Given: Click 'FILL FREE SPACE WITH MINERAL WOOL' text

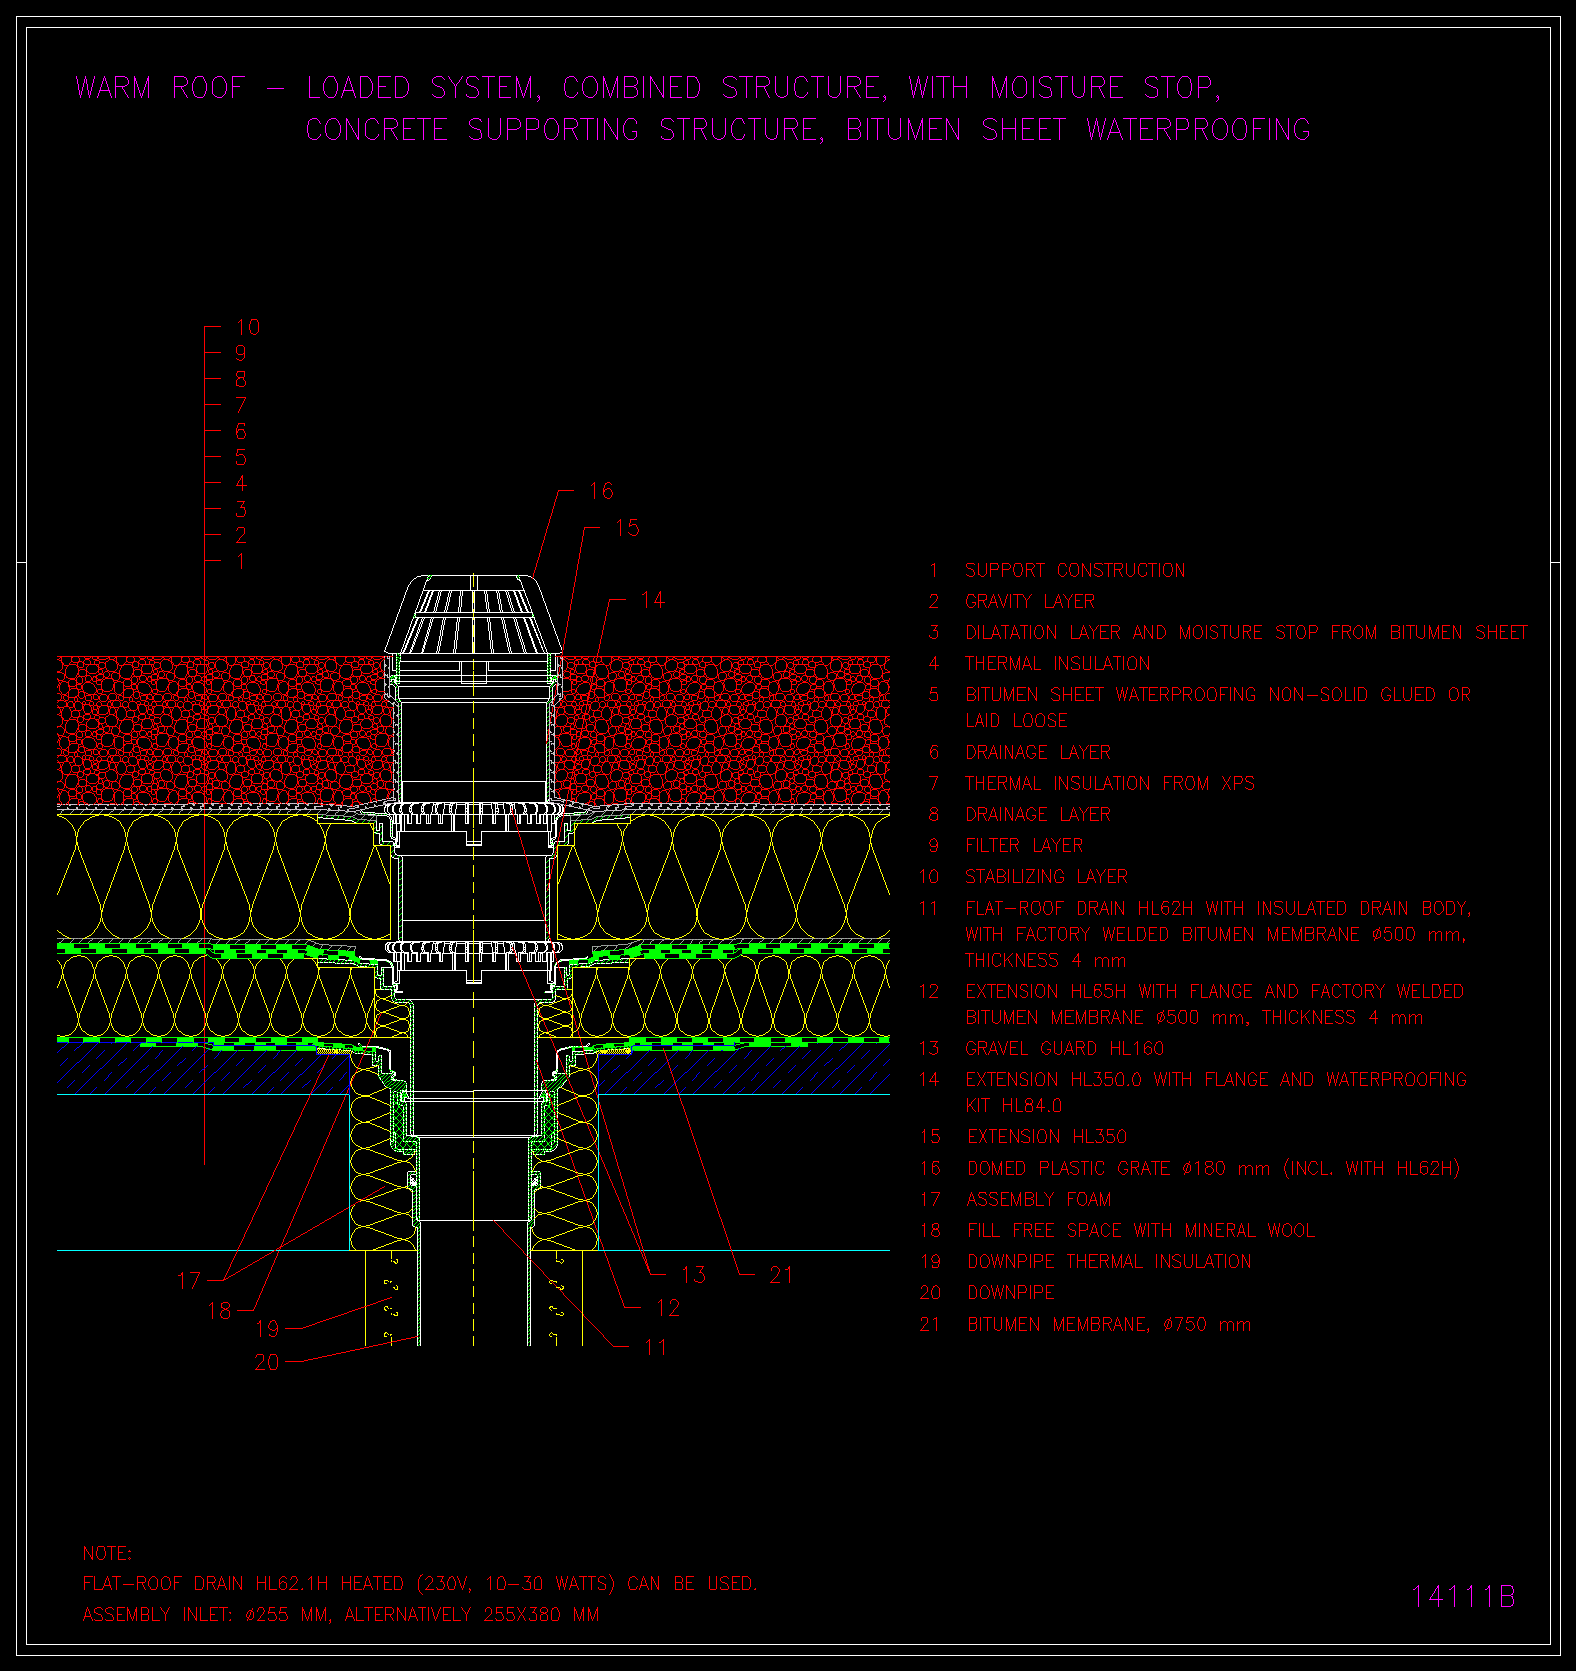Looking at the screenshot, I should 1141,1231.
